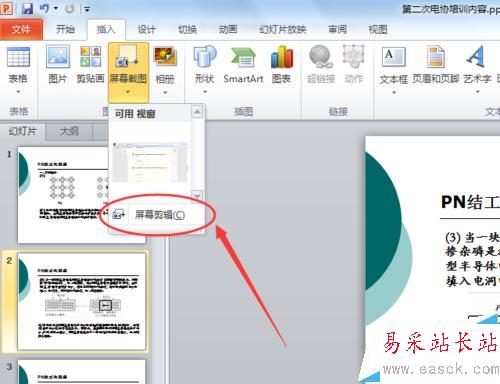Image resolution: width=500 pixels, height=384 pixels.
Task: Expand the 表格 dropdown arrow
Action: coord(18,92)
